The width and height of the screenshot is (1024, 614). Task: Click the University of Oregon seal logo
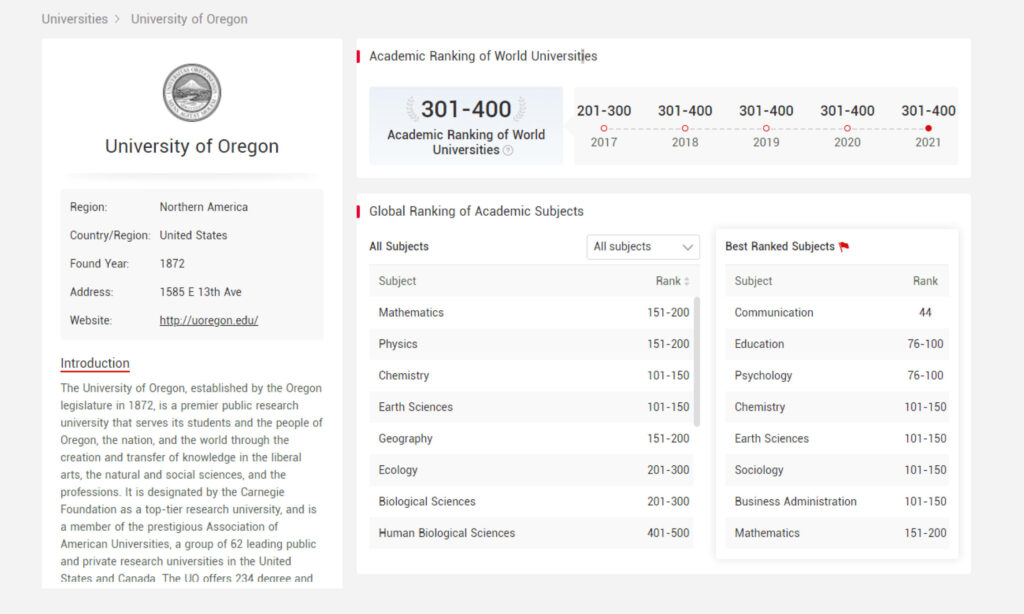191,93
